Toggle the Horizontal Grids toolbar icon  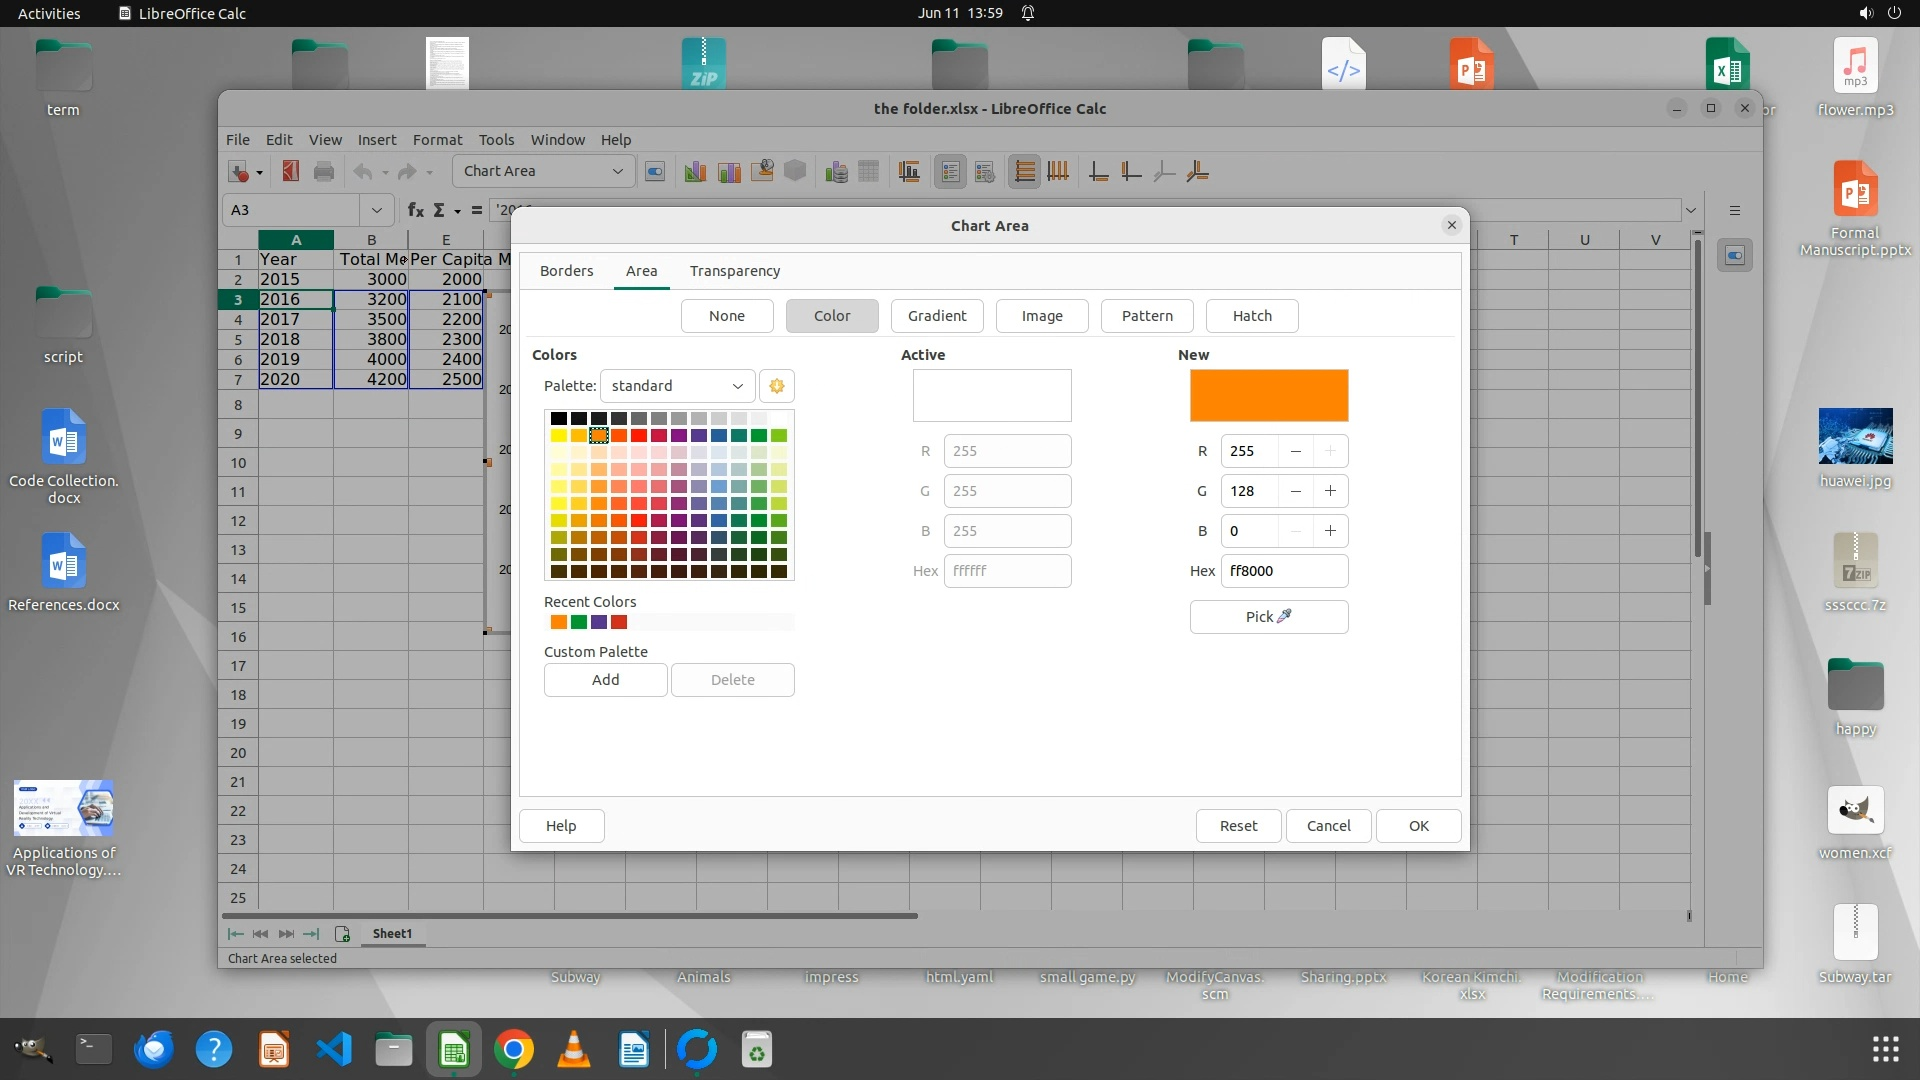coord(1024,172)
